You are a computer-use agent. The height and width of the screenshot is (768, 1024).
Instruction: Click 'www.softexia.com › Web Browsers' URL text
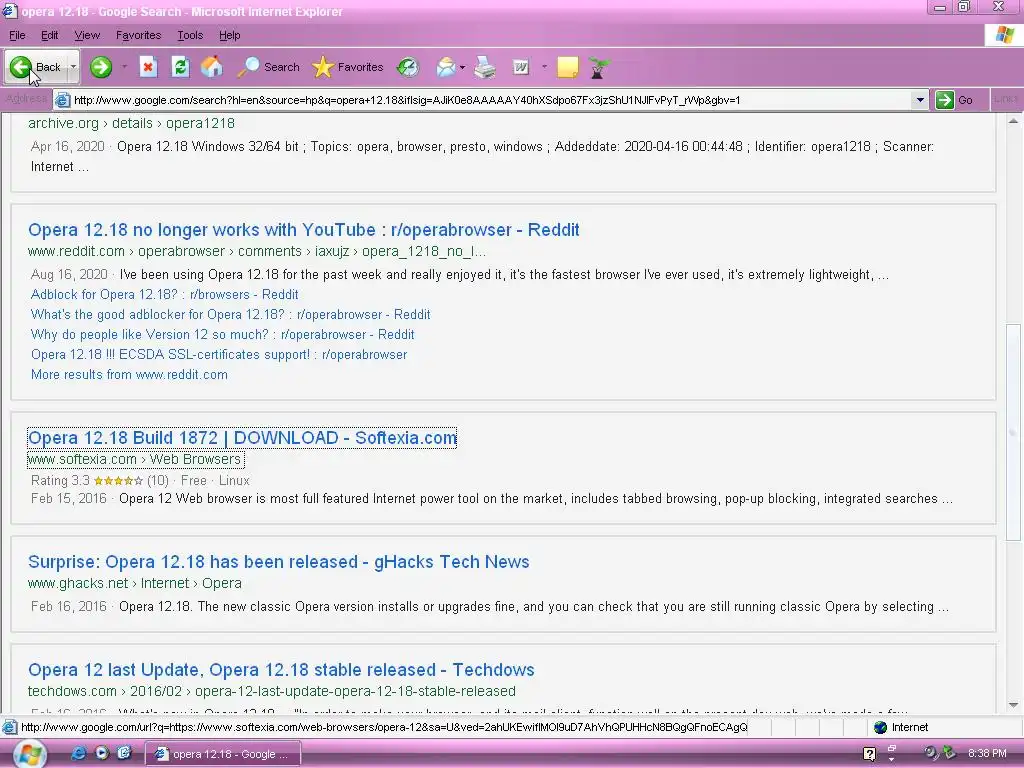(x=135, y=460)
